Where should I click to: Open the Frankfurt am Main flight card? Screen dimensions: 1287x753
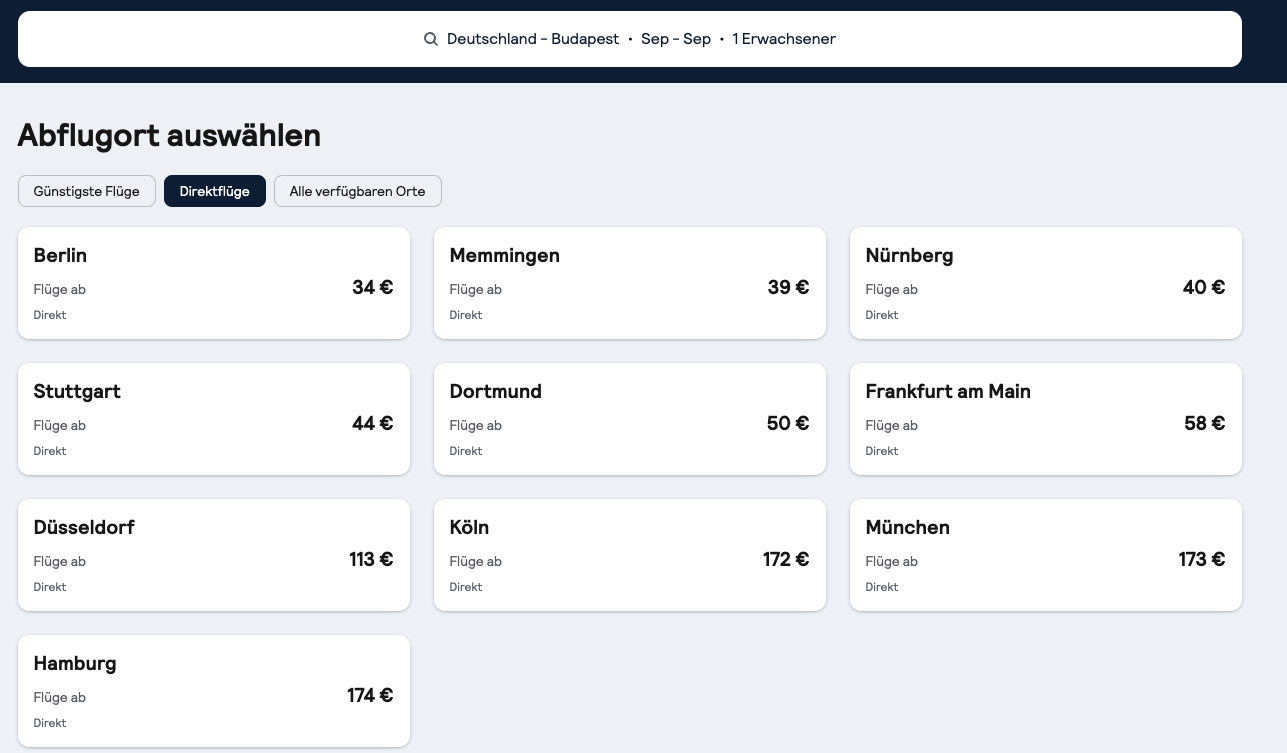[1046, 419]
